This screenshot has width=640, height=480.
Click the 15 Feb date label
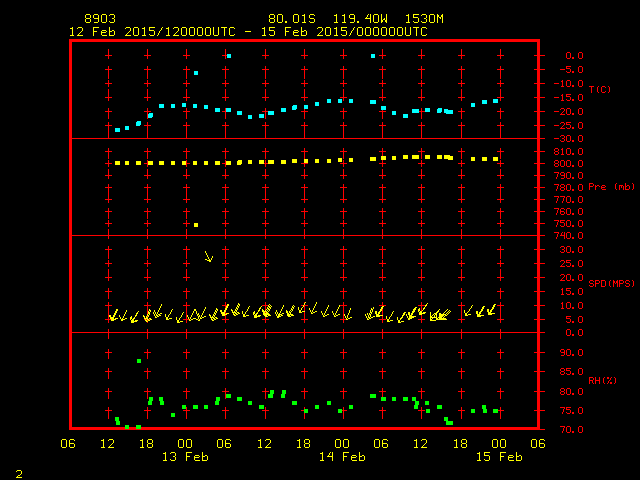click(x=497, y=457)
